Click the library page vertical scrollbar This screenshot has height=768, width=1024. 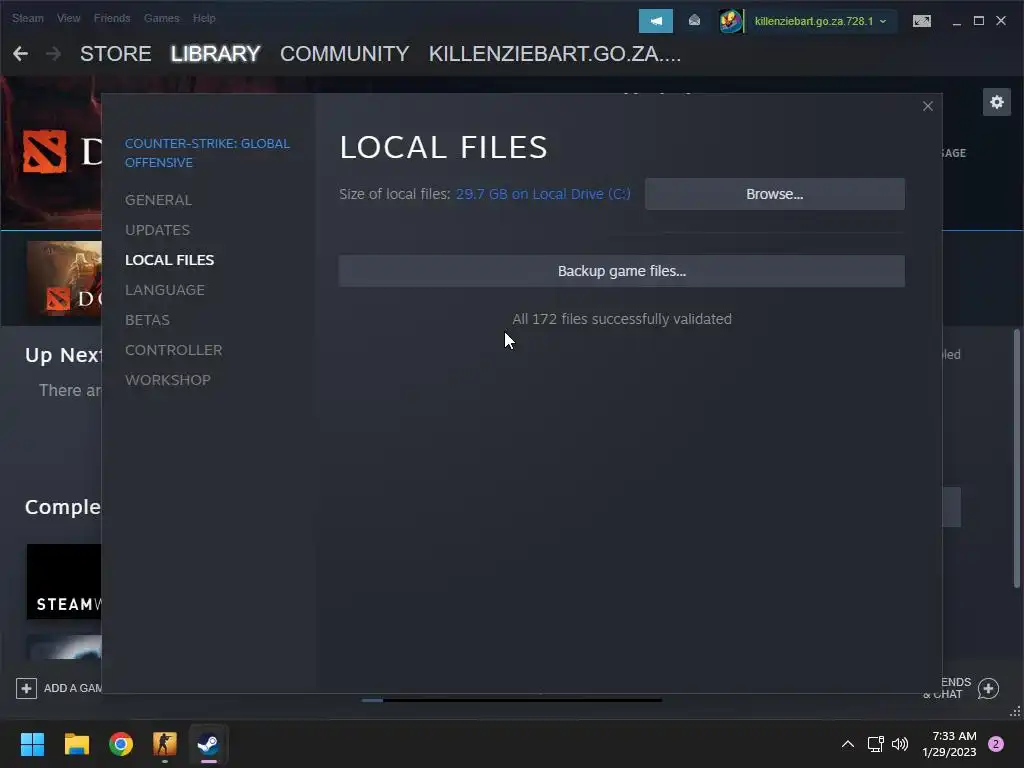[x=1016, y=458]
